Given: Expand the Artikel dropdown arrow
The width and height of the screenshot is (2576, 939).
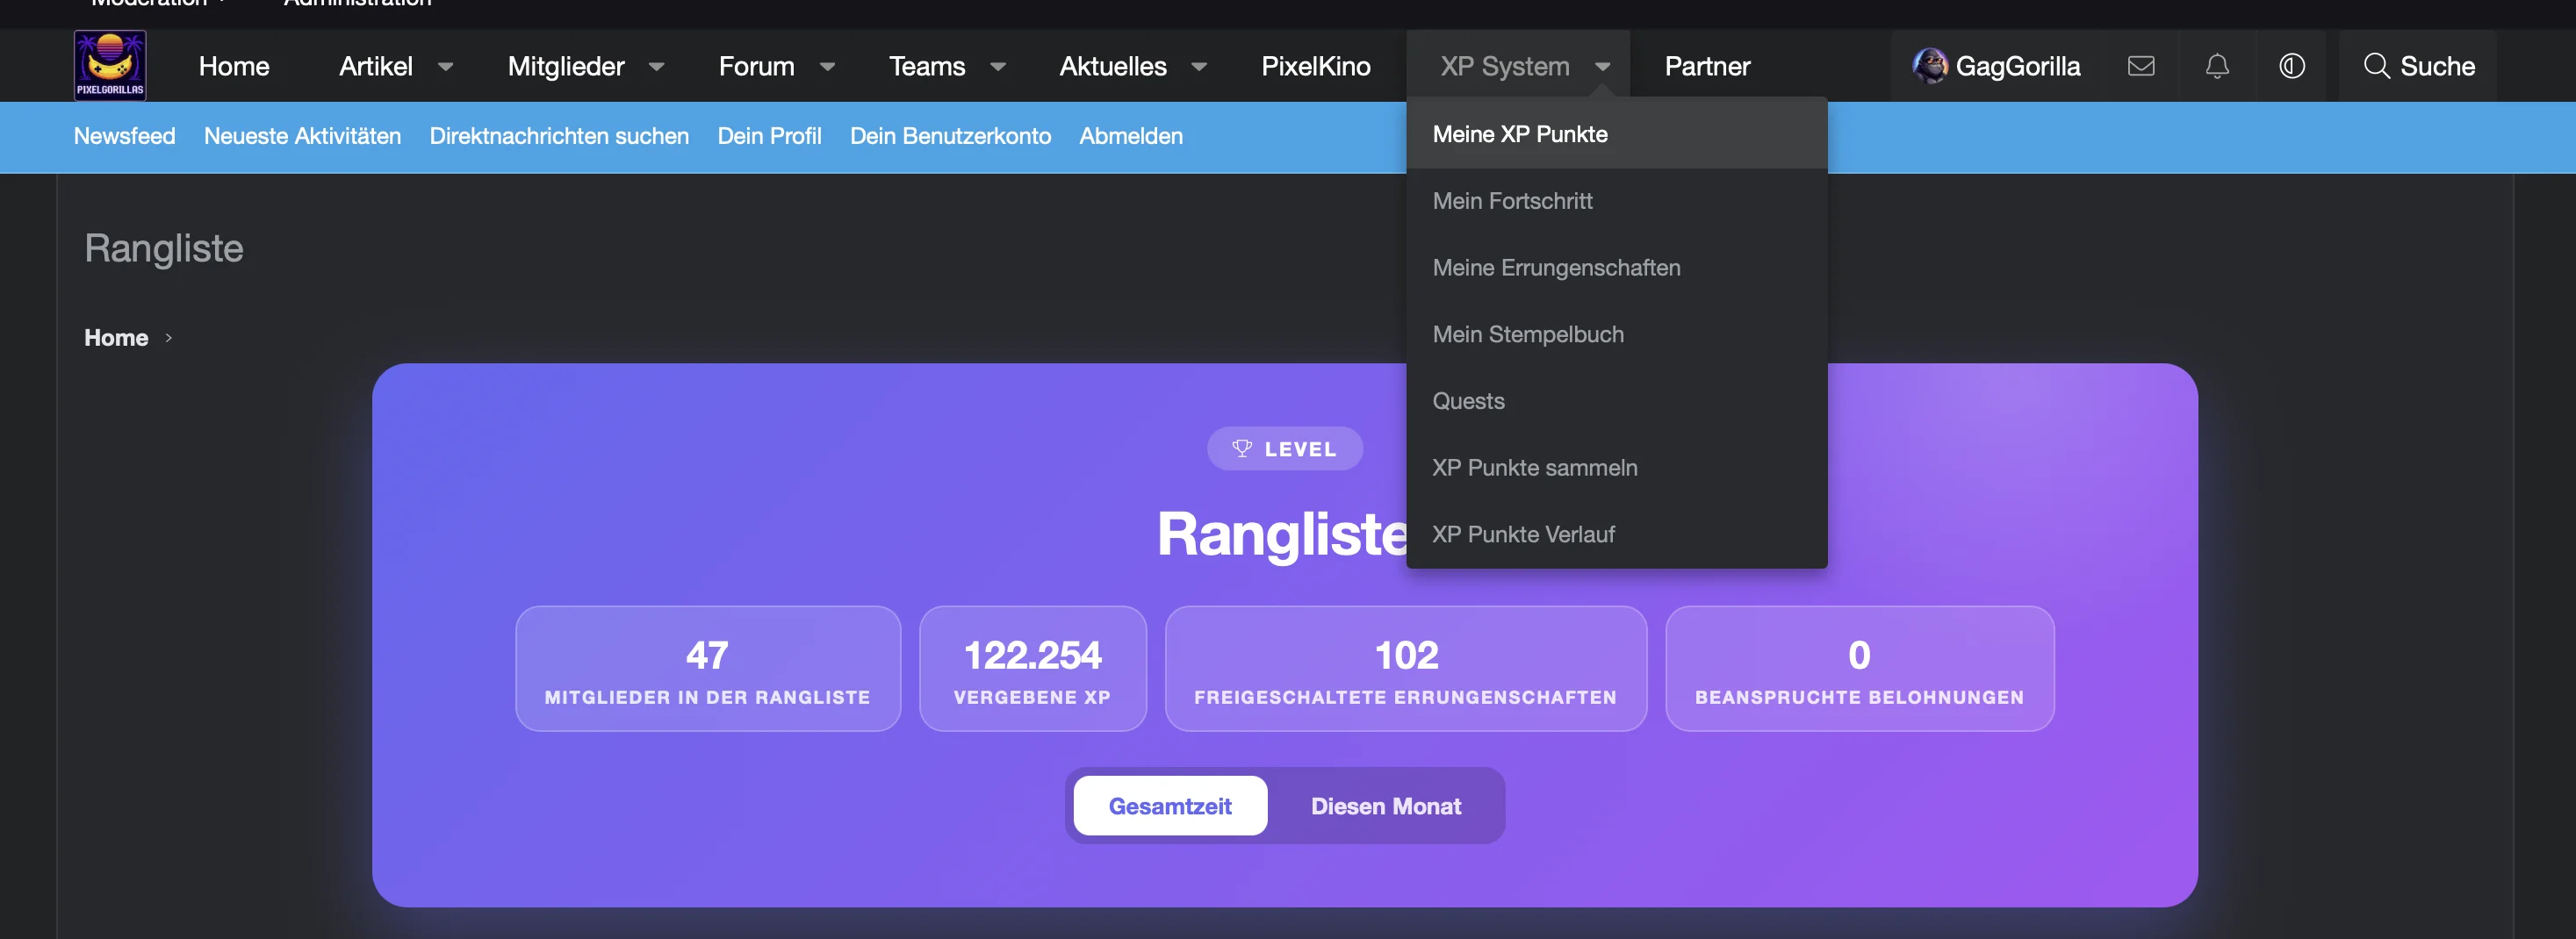Looking at the screenshot, I should [445, 67].
